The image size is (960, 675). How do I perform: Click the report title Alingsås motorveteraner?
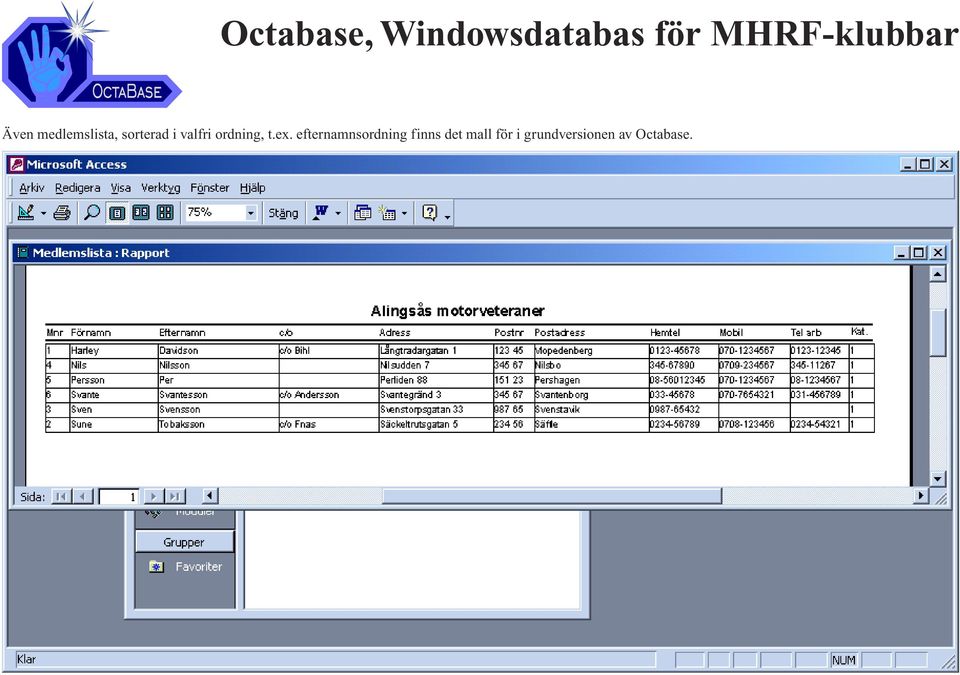457,311
